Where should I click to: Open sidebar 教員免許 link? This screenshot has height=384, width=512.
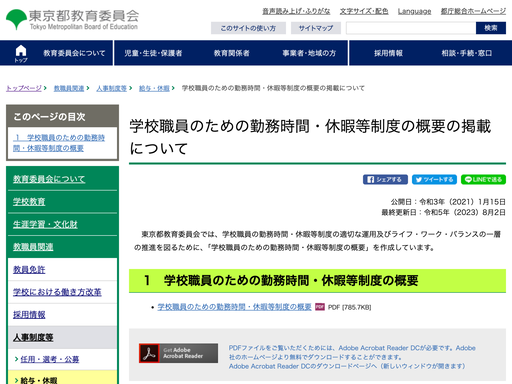coord(29,270)
